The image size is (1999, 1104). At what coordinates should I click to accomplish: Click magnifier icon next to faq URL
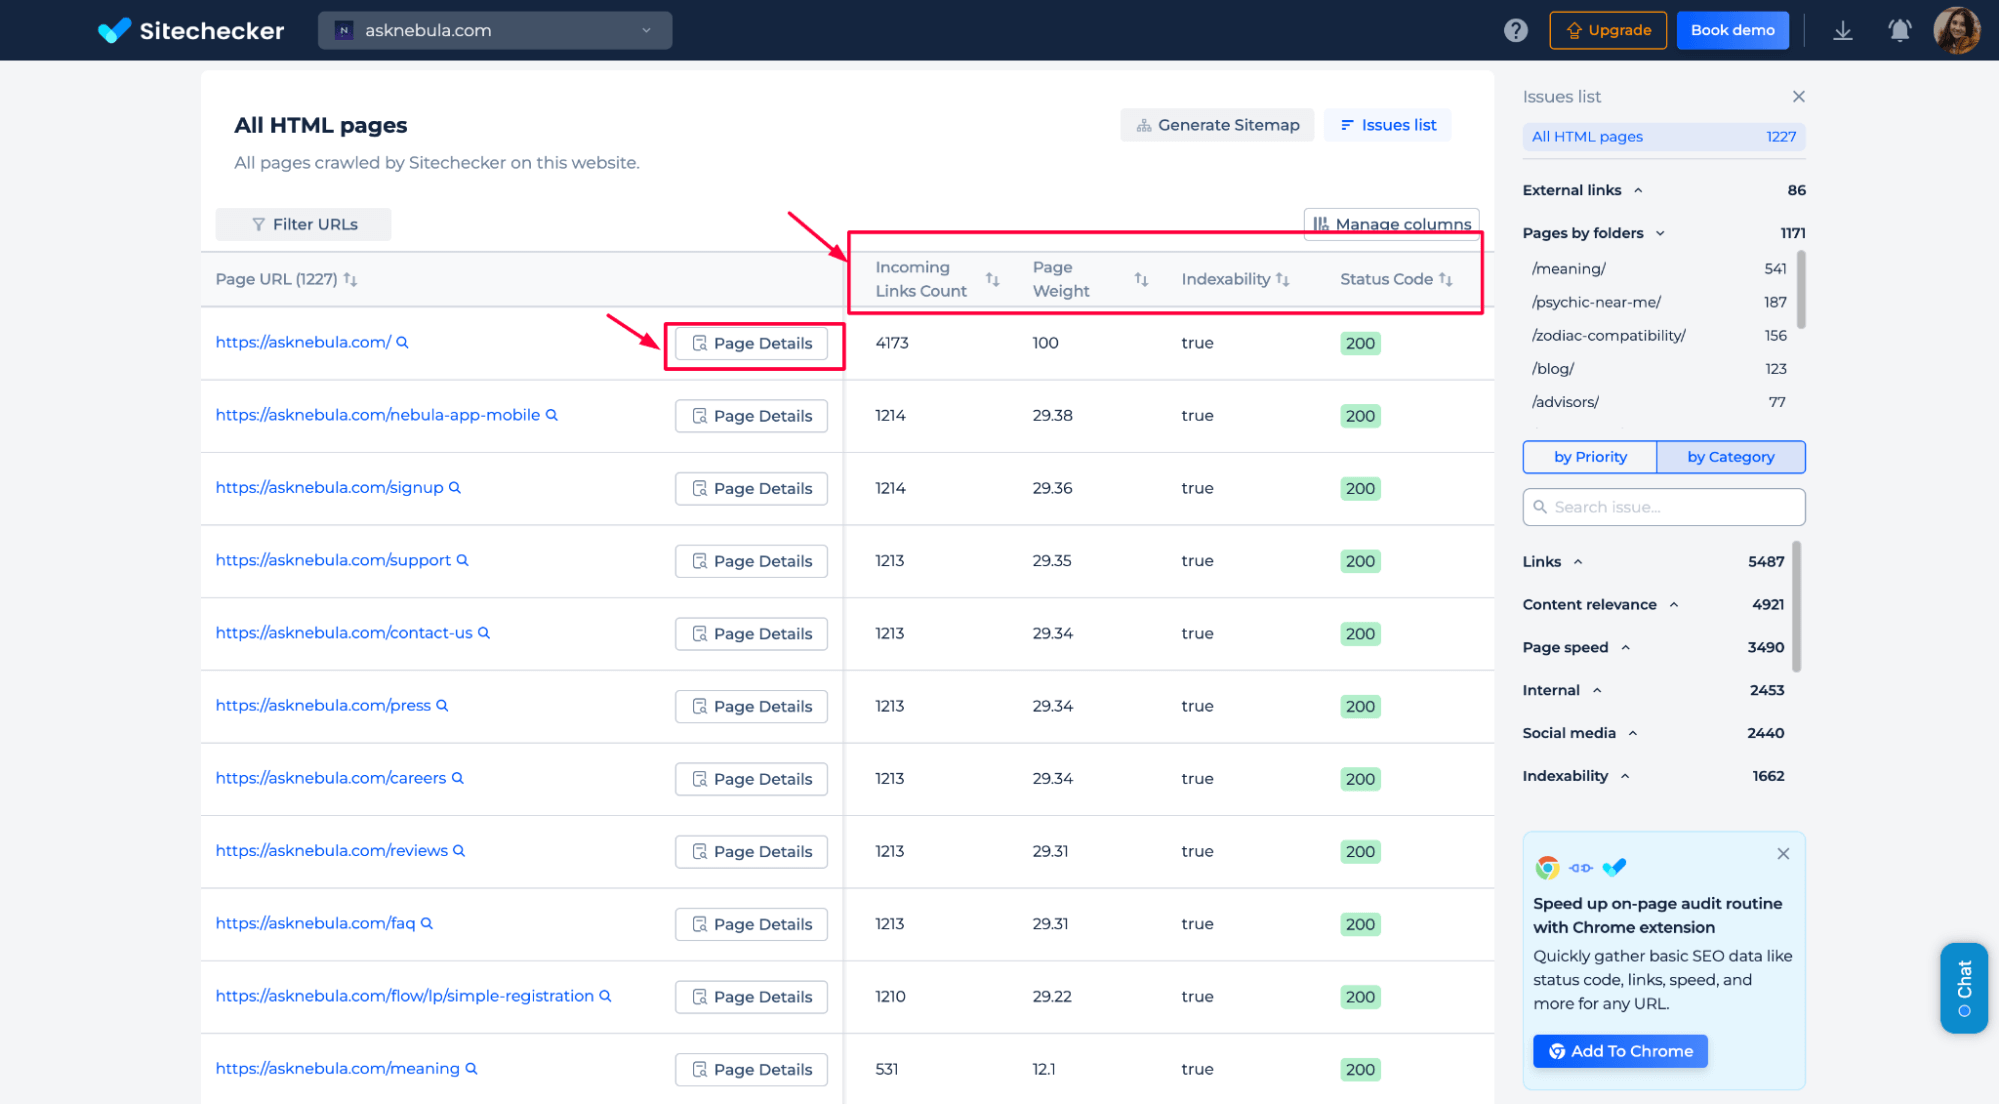(x=426, y=923)
